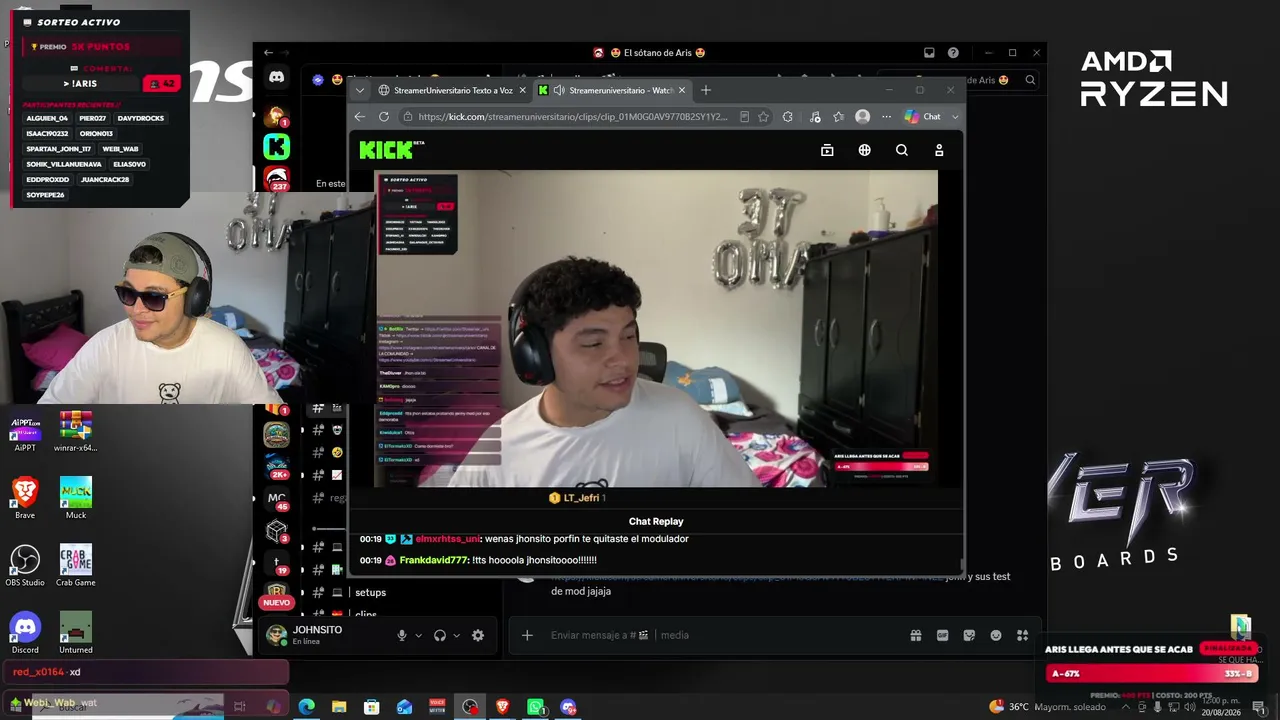Deafen Discord audio with headphones icon

coord(440,635)
